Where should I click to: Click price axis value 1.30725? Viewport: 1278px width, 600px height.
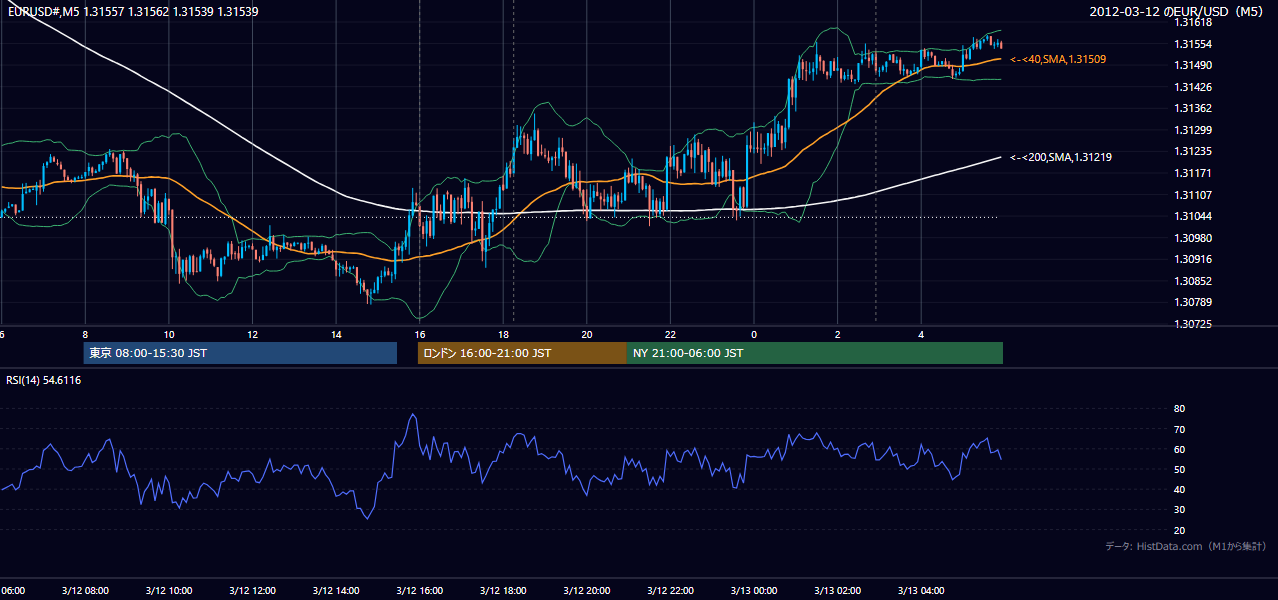tap(1192, 324)
